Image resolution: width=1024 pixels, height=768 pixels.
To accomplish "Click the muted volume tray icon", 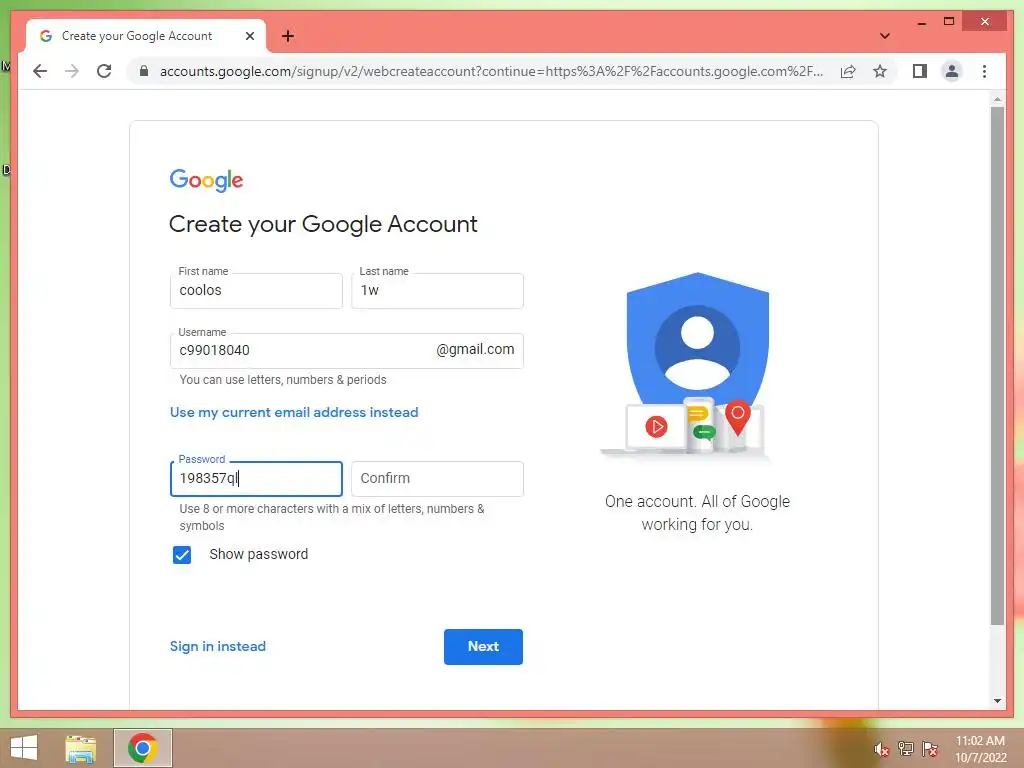I will point(882,749).
